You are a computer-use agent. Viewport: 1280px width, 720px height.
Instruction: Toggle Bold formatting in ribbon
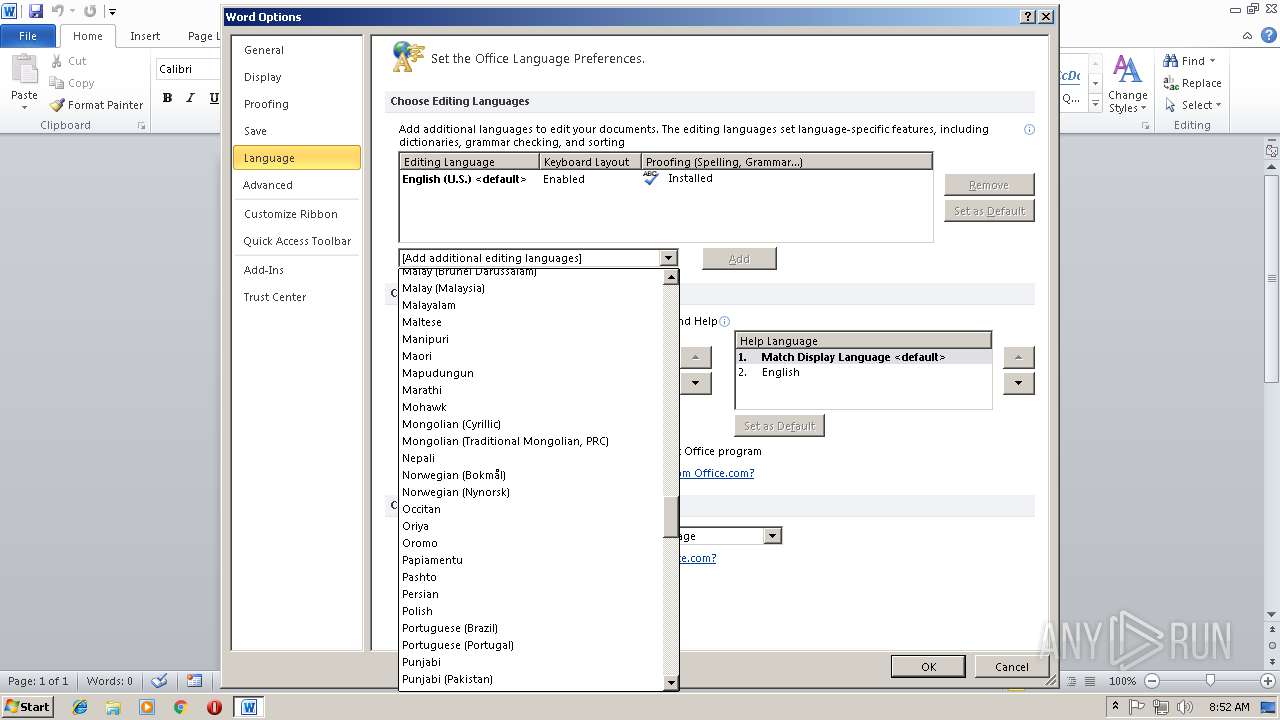[167, 97]
